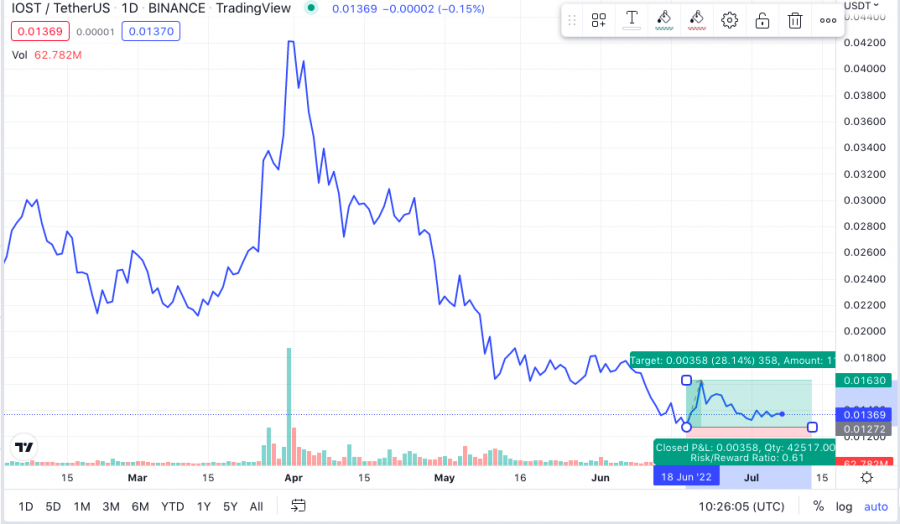This screenshot has height=524, width=900.
Task: Select the 1M time range
Action: (x=82, y=506)
